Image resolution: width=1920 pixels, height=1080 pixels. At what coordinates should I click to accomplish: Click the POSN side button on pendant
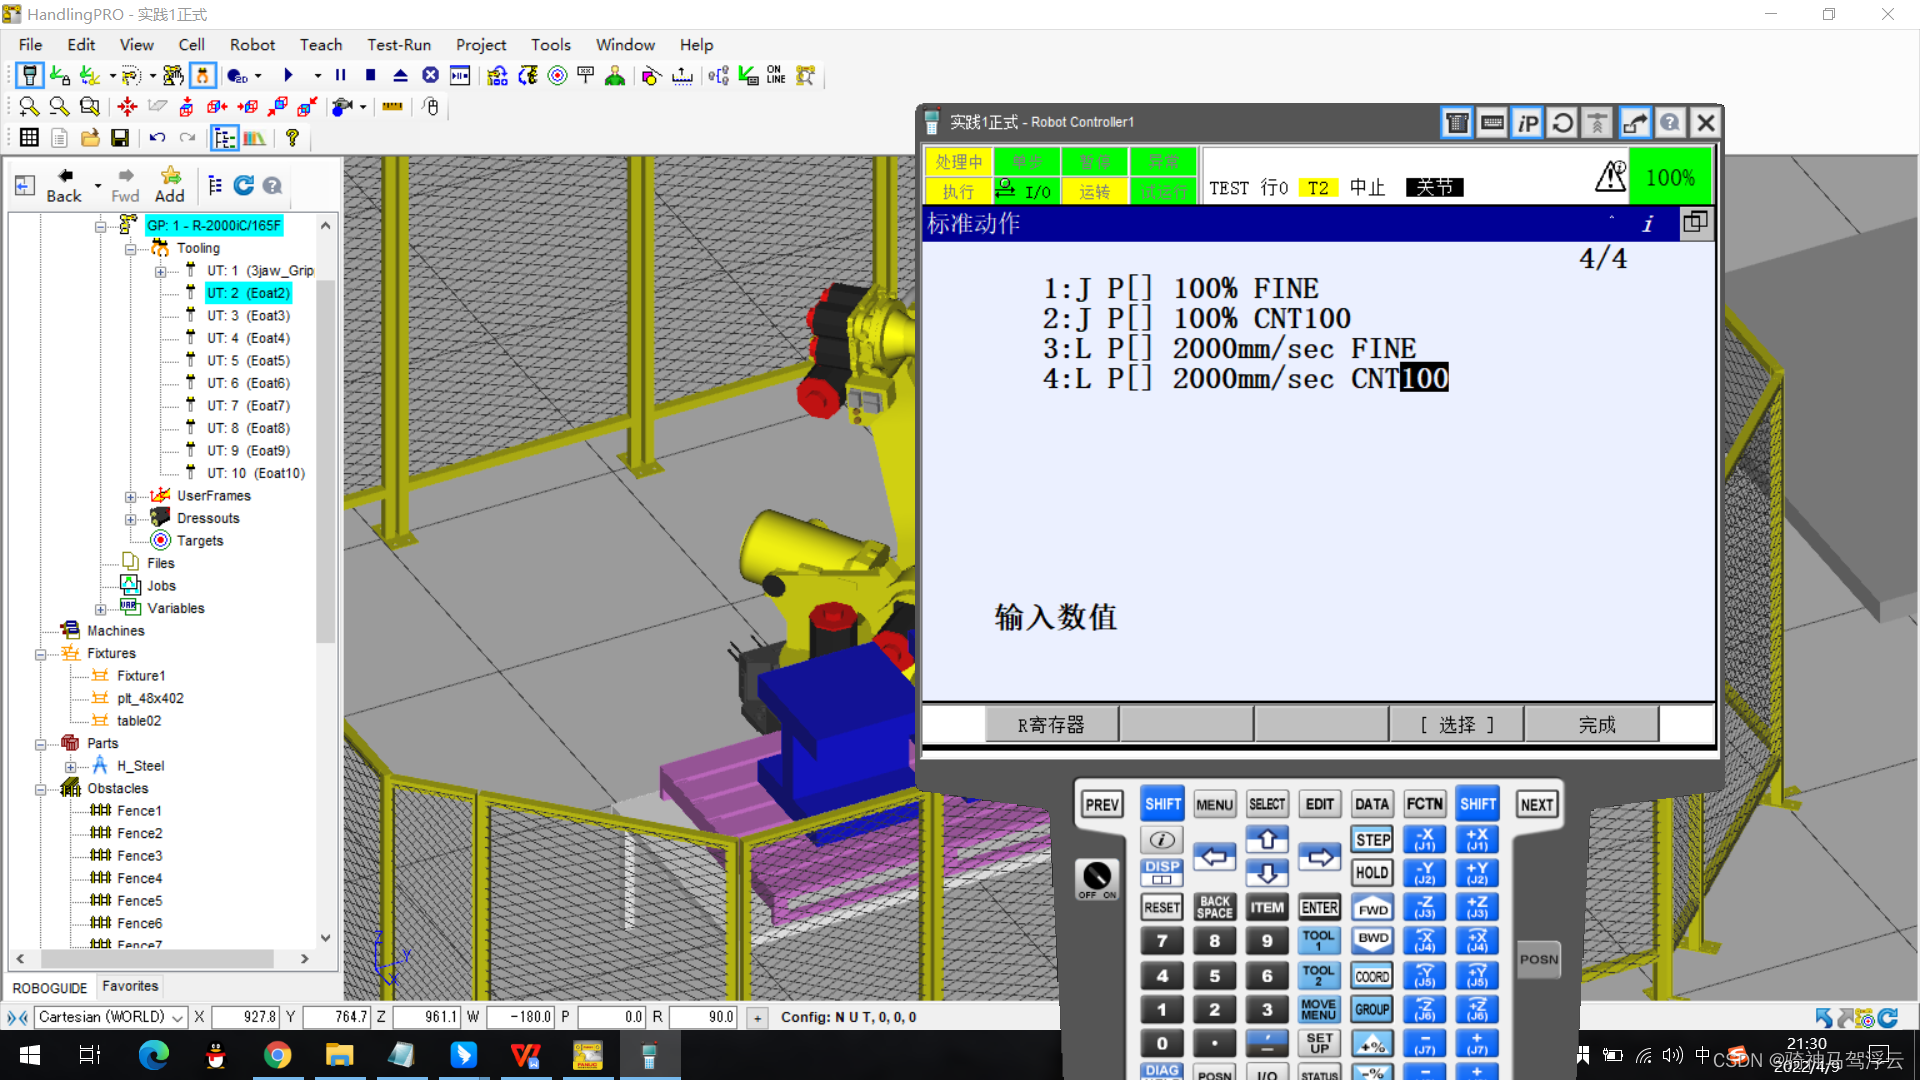[x=1539, y=960]
